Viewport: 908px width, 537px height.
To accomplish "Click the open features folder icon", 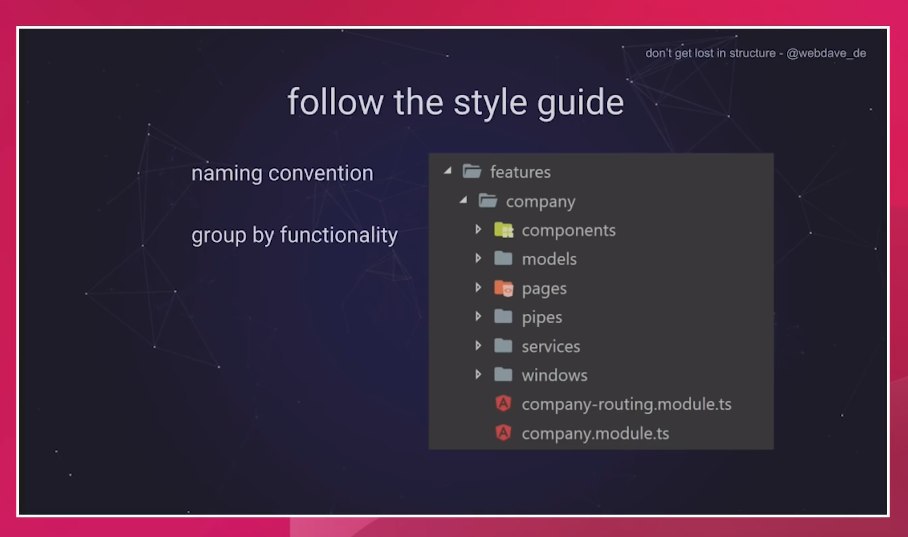I will pos(472,171).
